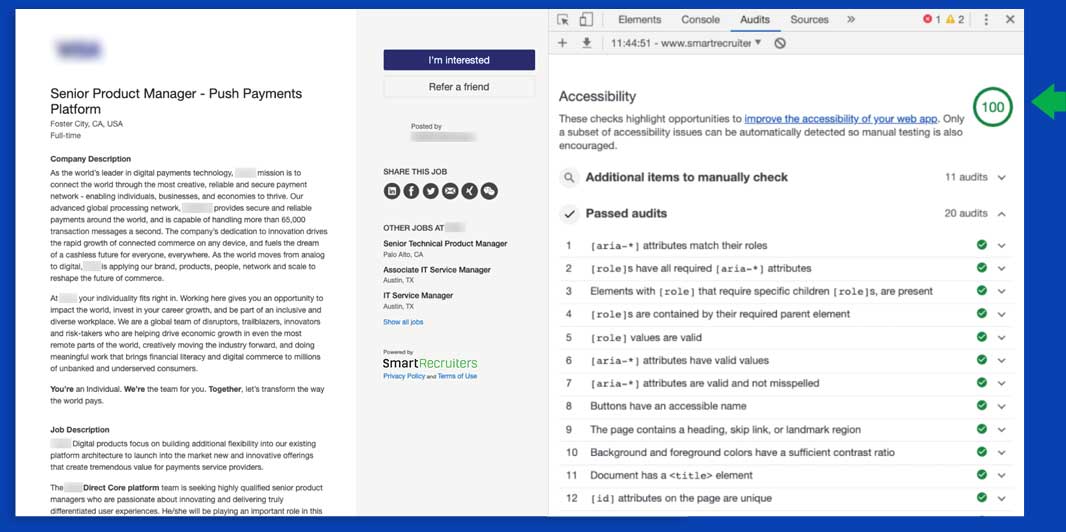Open the Show all jobs link
The width and height of the screenshot is (1066, 532).
click(403, 322)
